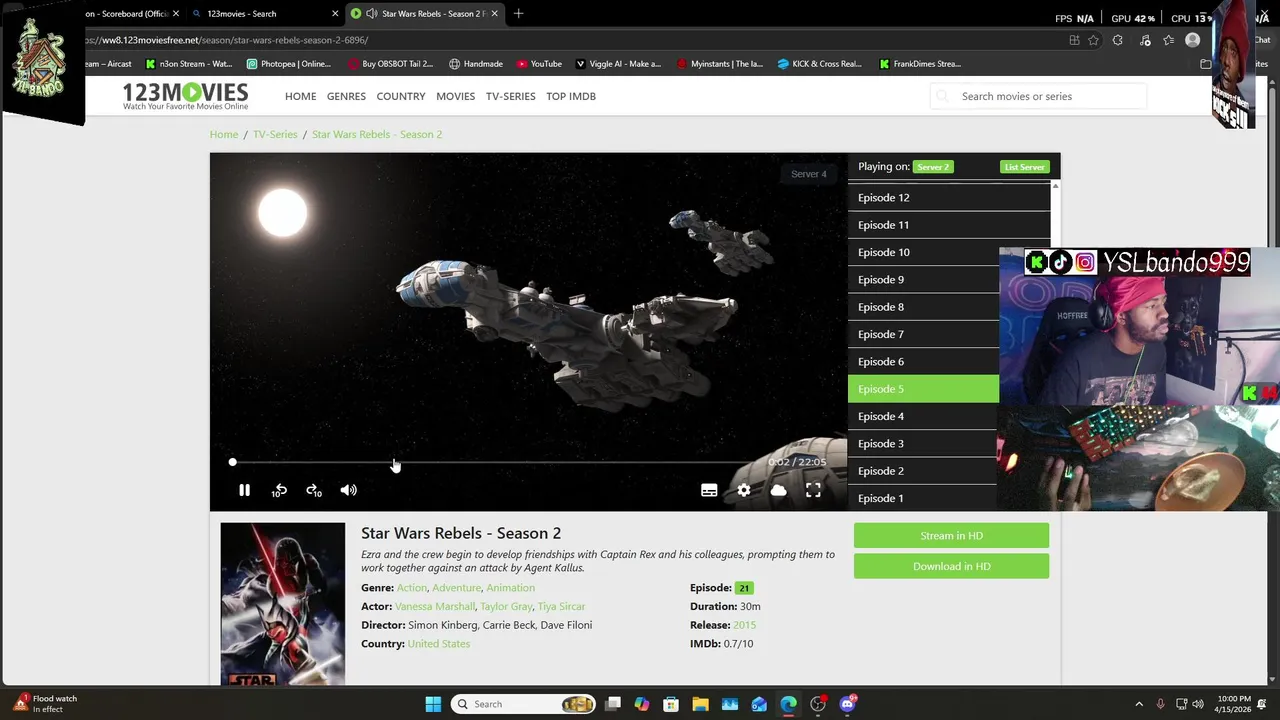
Task: Play Episode 8
Action: click(923, 307)
